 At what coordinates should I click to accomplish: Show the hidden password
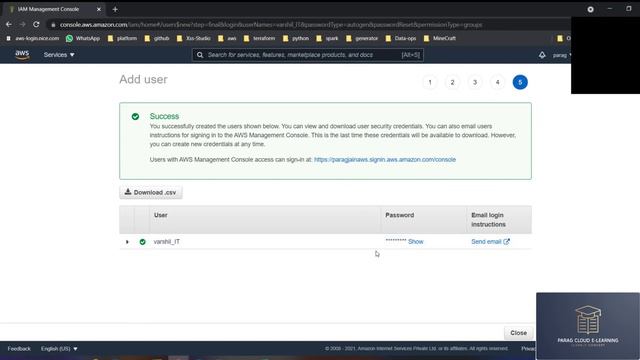coord(416,242)
